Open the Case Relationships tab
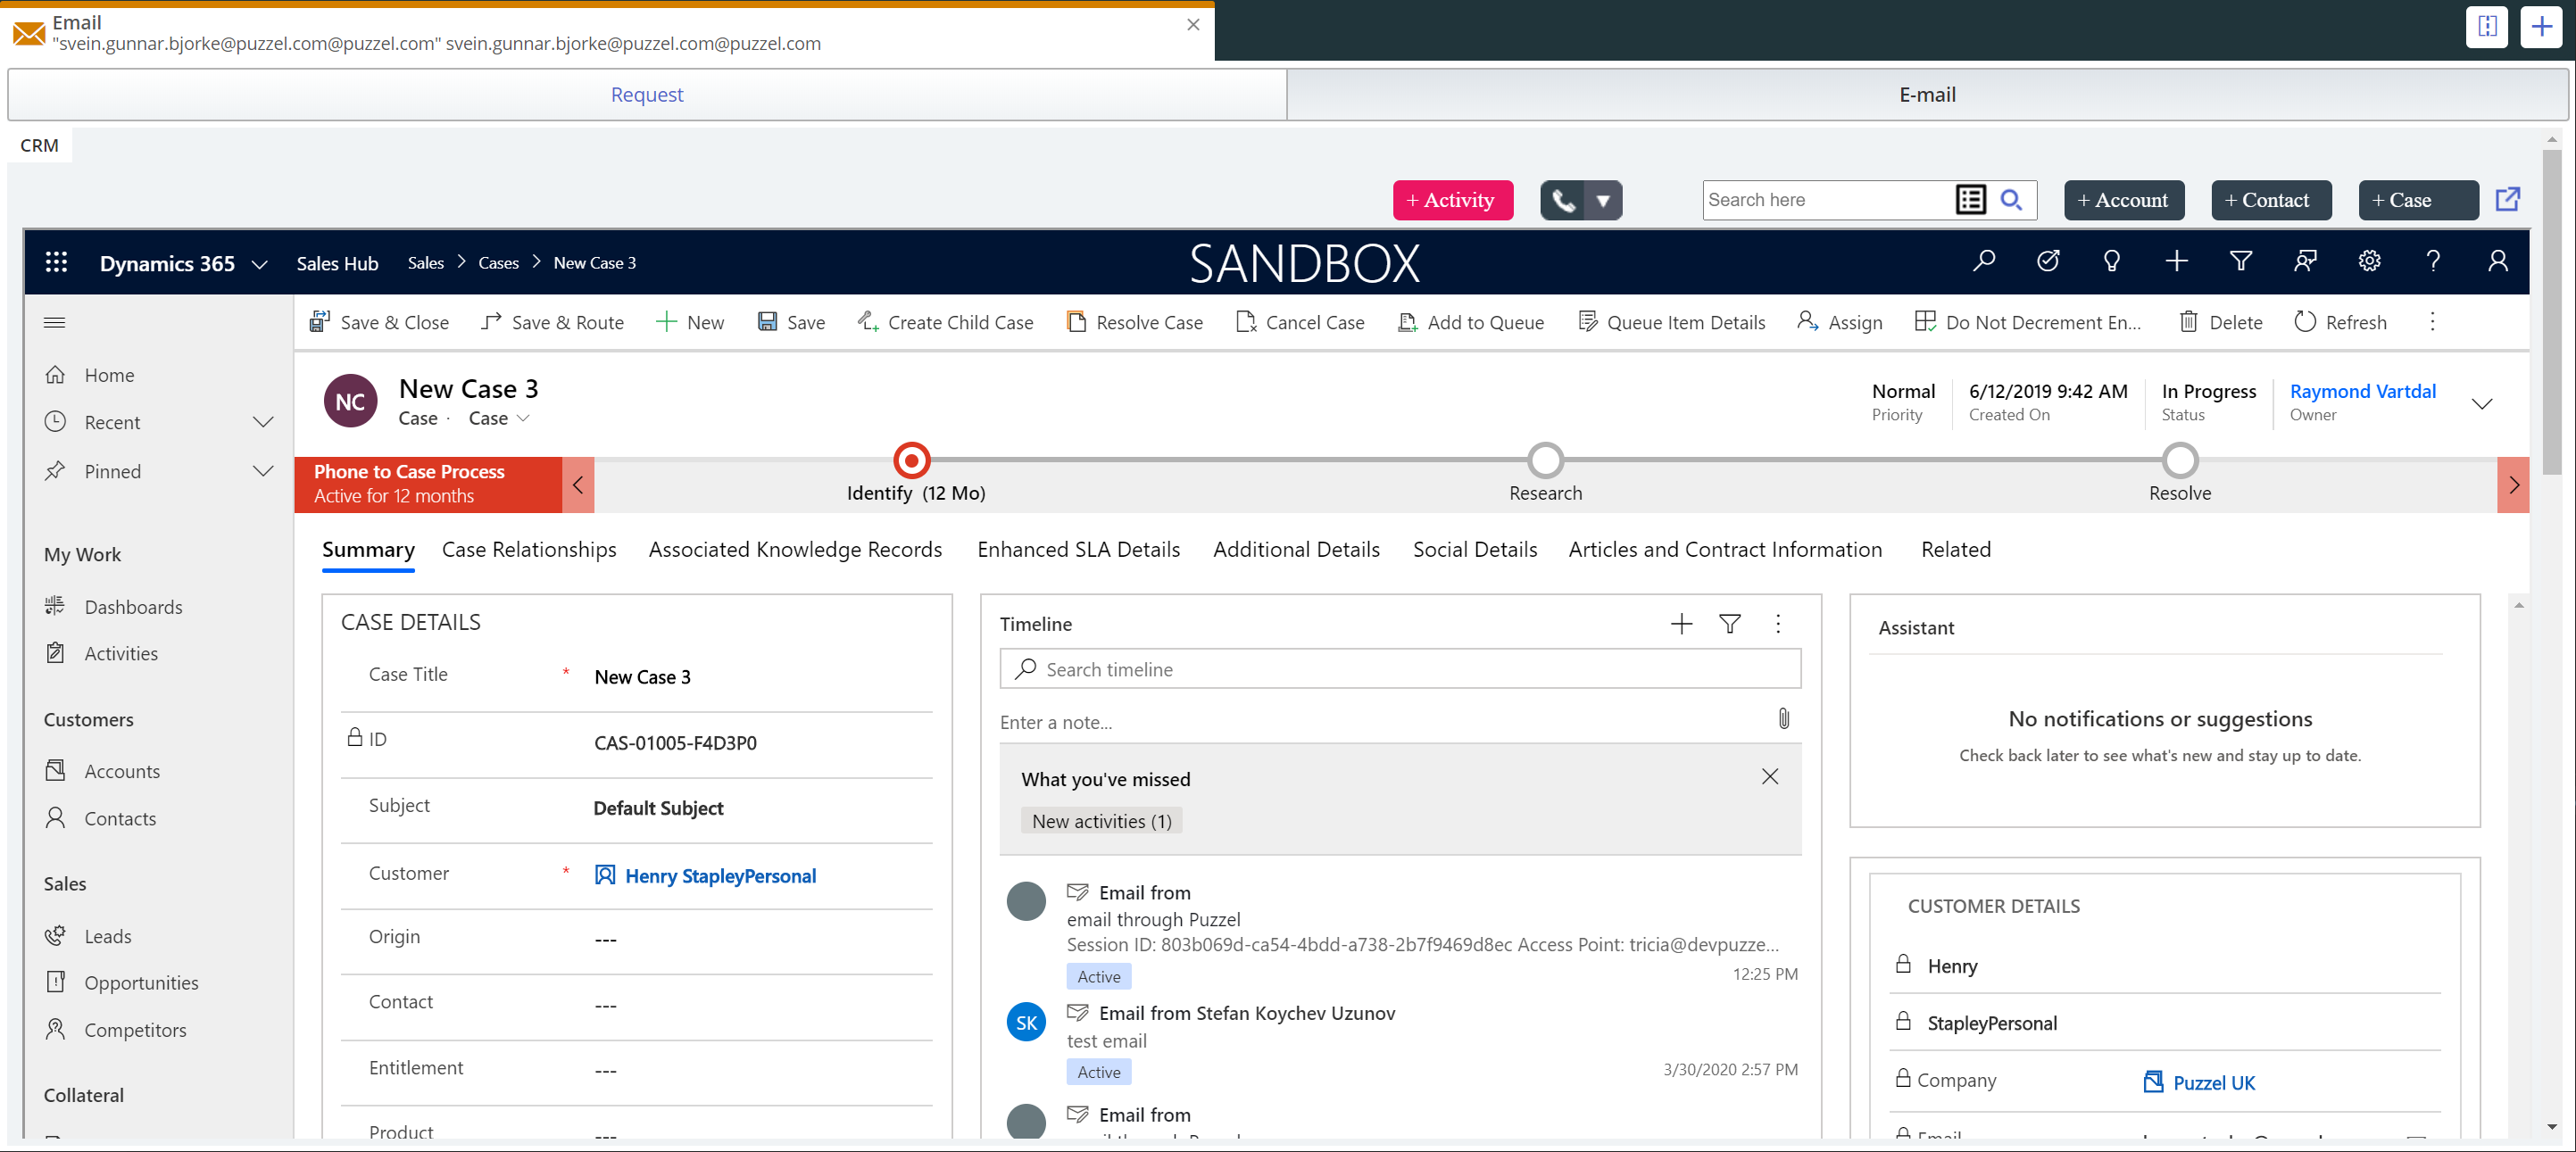2576x1152 pixels. [x=529, y=549]
